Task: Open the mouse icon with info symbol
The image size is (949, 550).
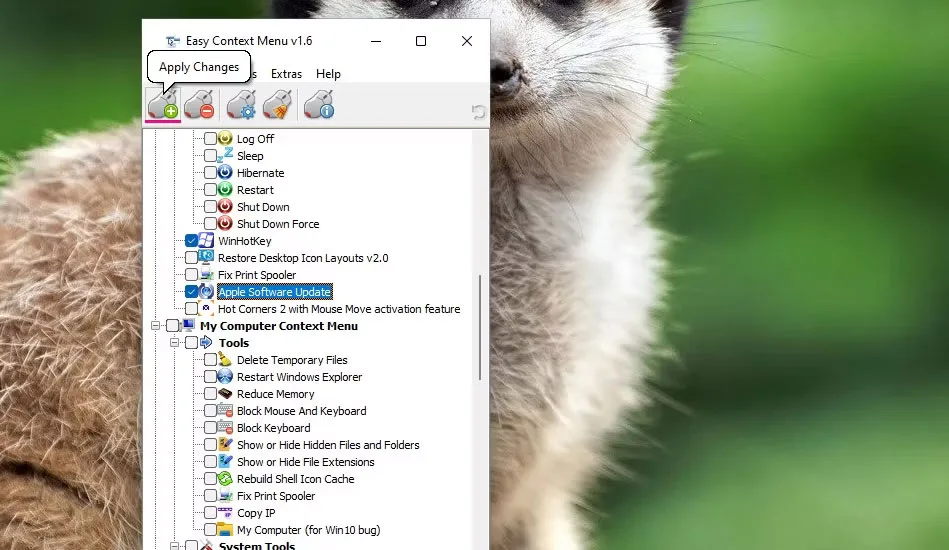Action: coord(319,105)
